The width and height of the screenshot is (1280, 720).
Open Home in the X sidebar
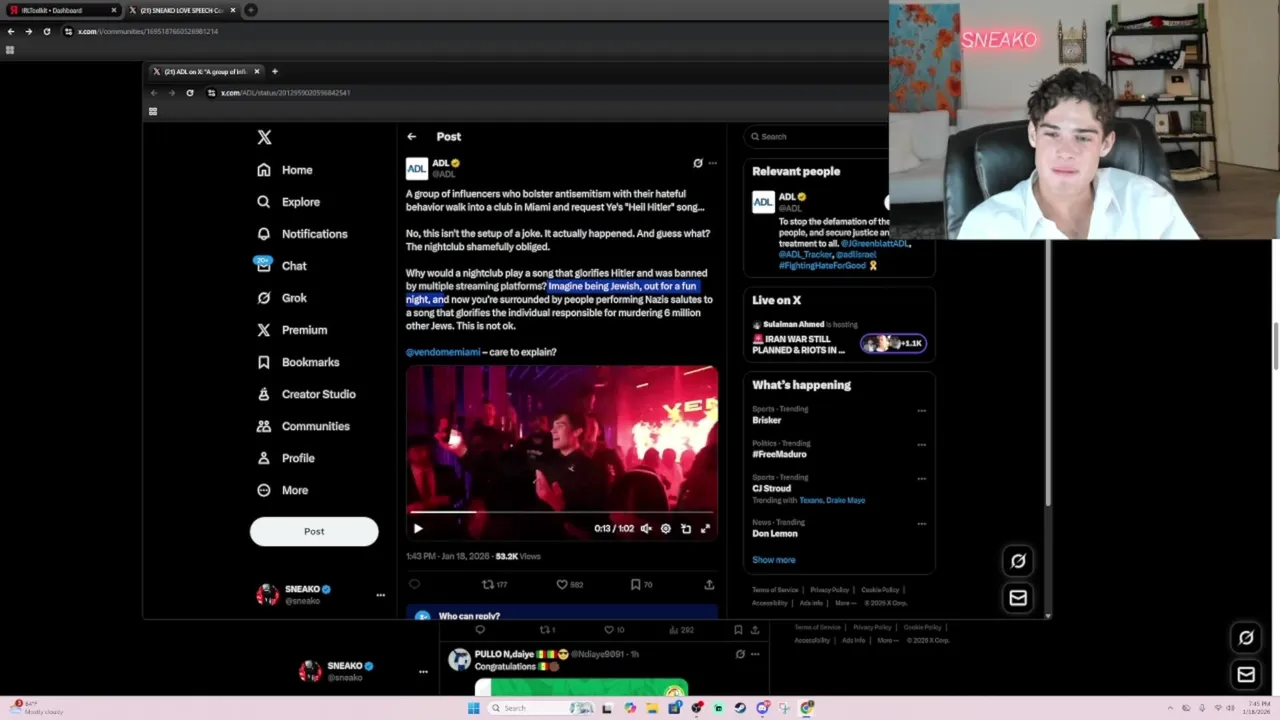(285, 170)
